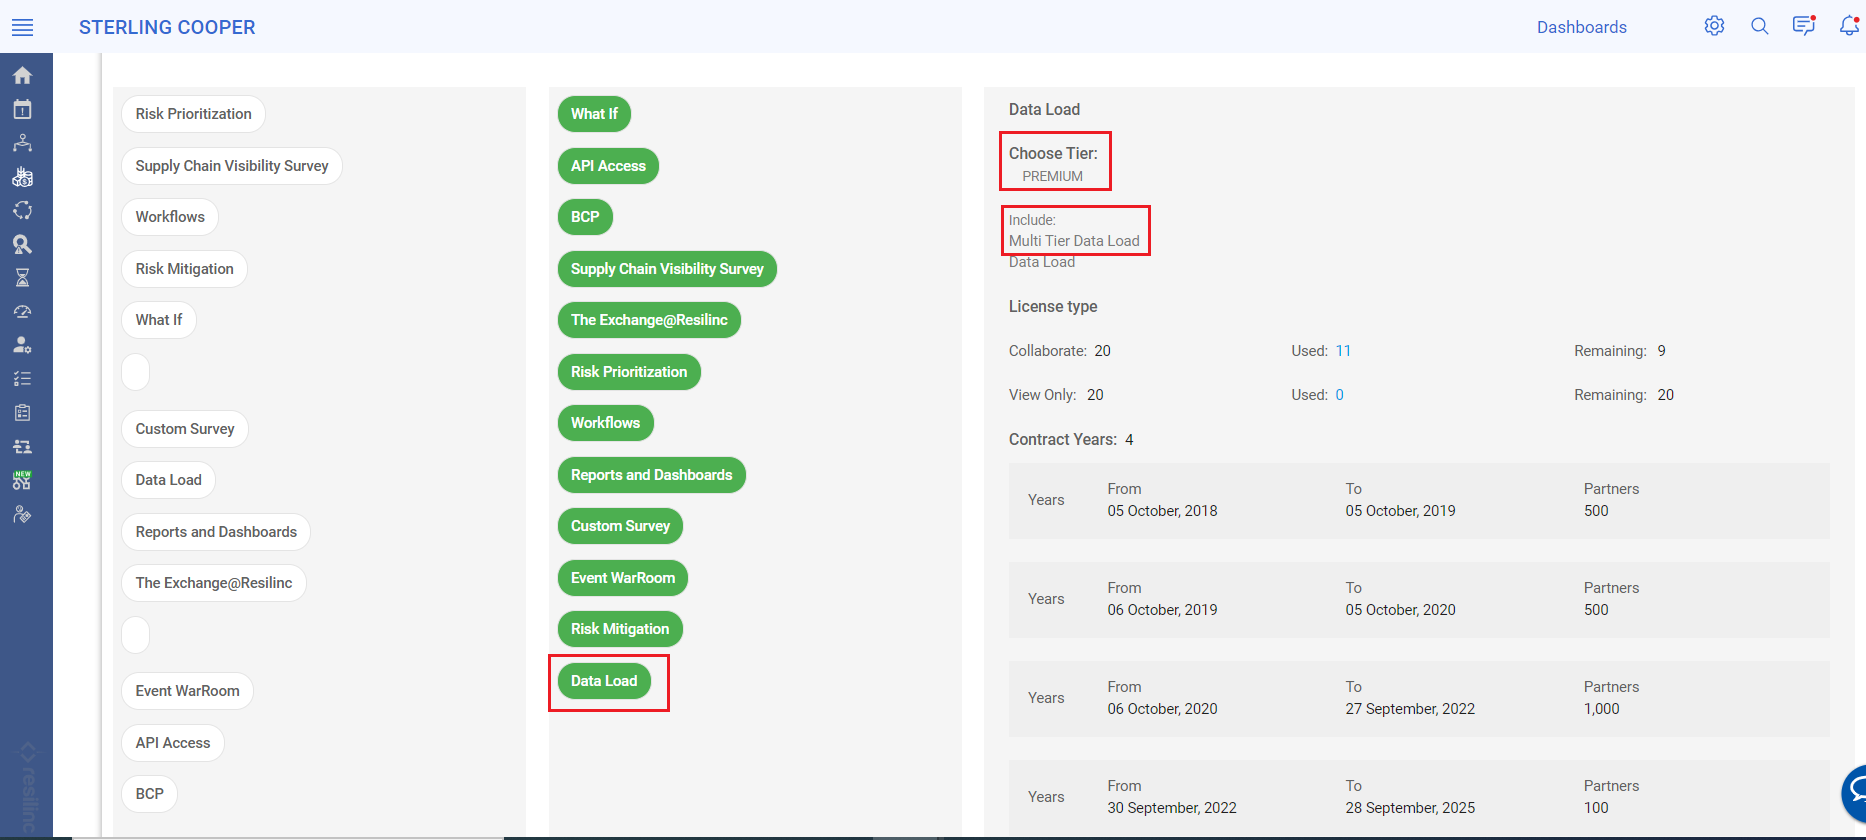This screenshot has width=1866, height=840.
Task: Open the calendar alert icon in sidebar
Action: (22, 109)
